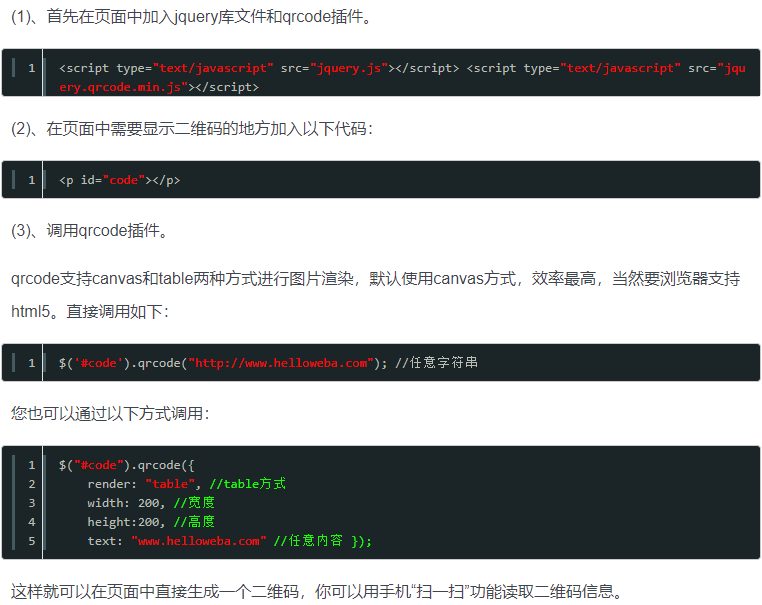Screen dimensions: 762x605
Task: Click comment "//table方式"
Action: pos(247,484)
